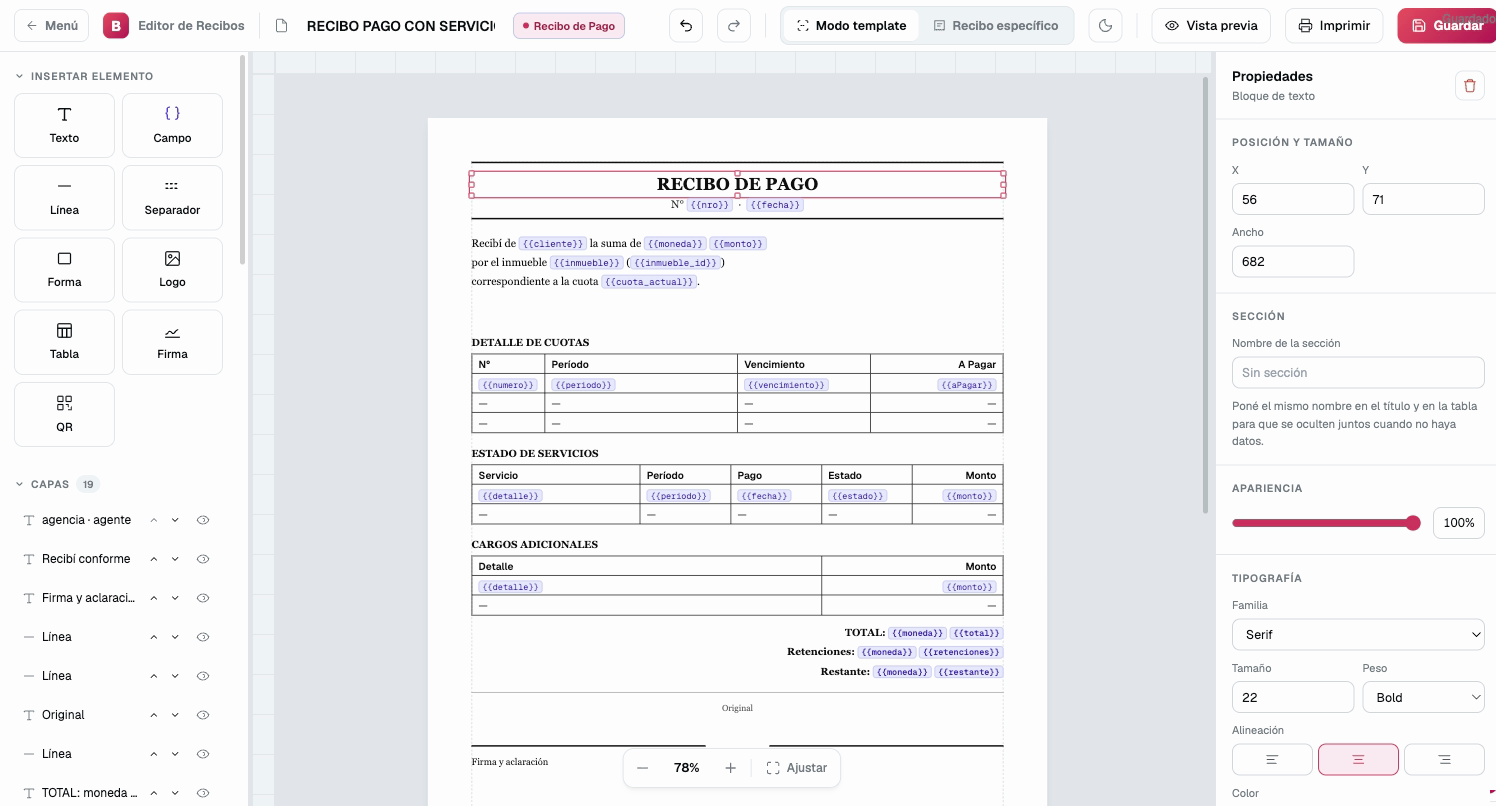Switch to Recibo específico tab
This screenshot has height=806, width=1496.
(996, 26)
